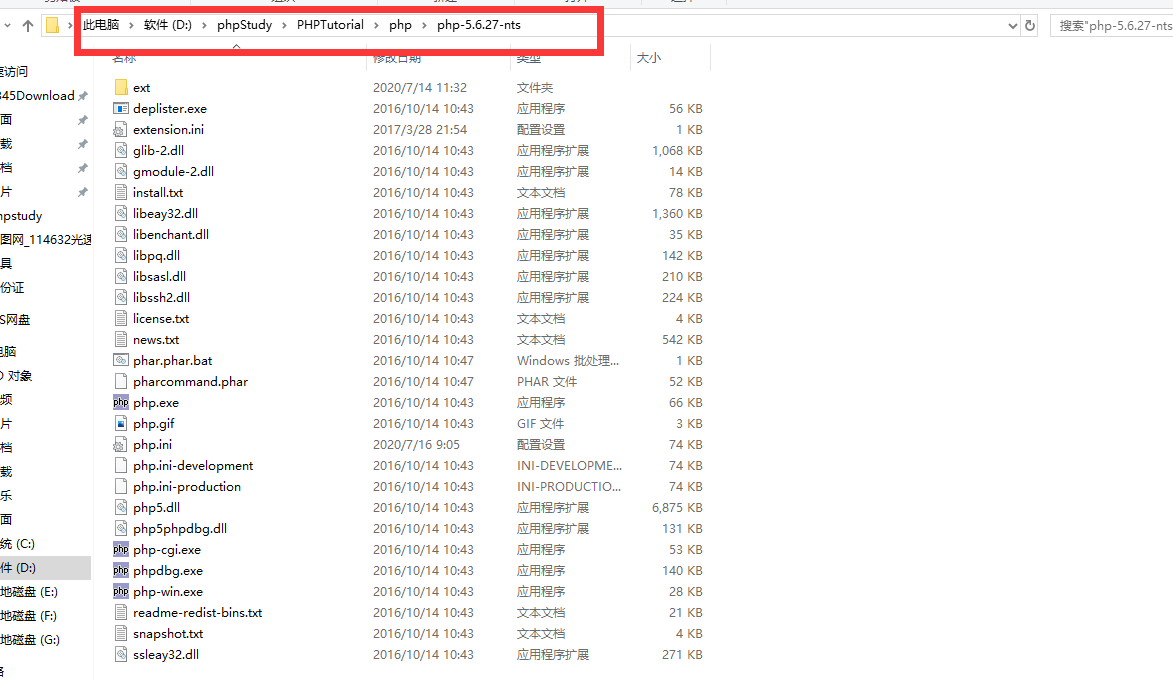
Task: Click the php-5.6.27-nts breadcrumb segment
Action: (479, 25)
